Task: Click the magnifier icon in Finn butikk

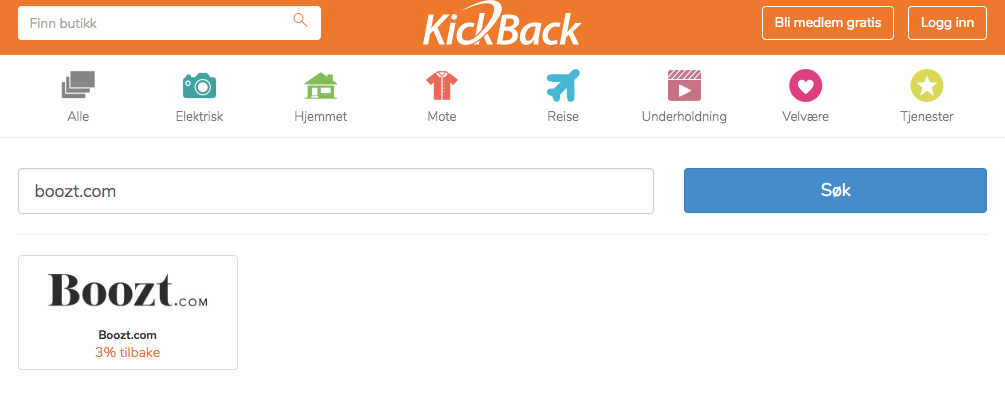Action: click(x=300, y=20)
